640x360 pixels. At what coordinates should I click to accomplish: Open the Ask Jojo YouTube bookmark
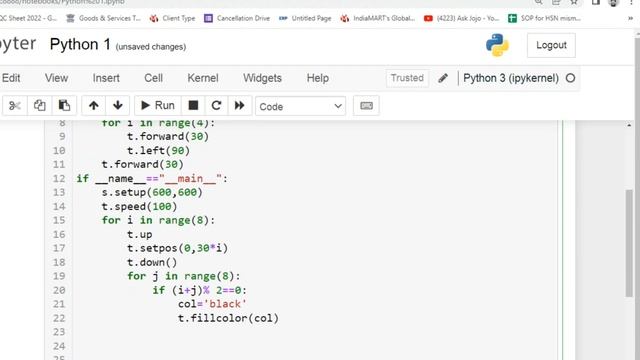pyautogui.click(x=462, y=18)
